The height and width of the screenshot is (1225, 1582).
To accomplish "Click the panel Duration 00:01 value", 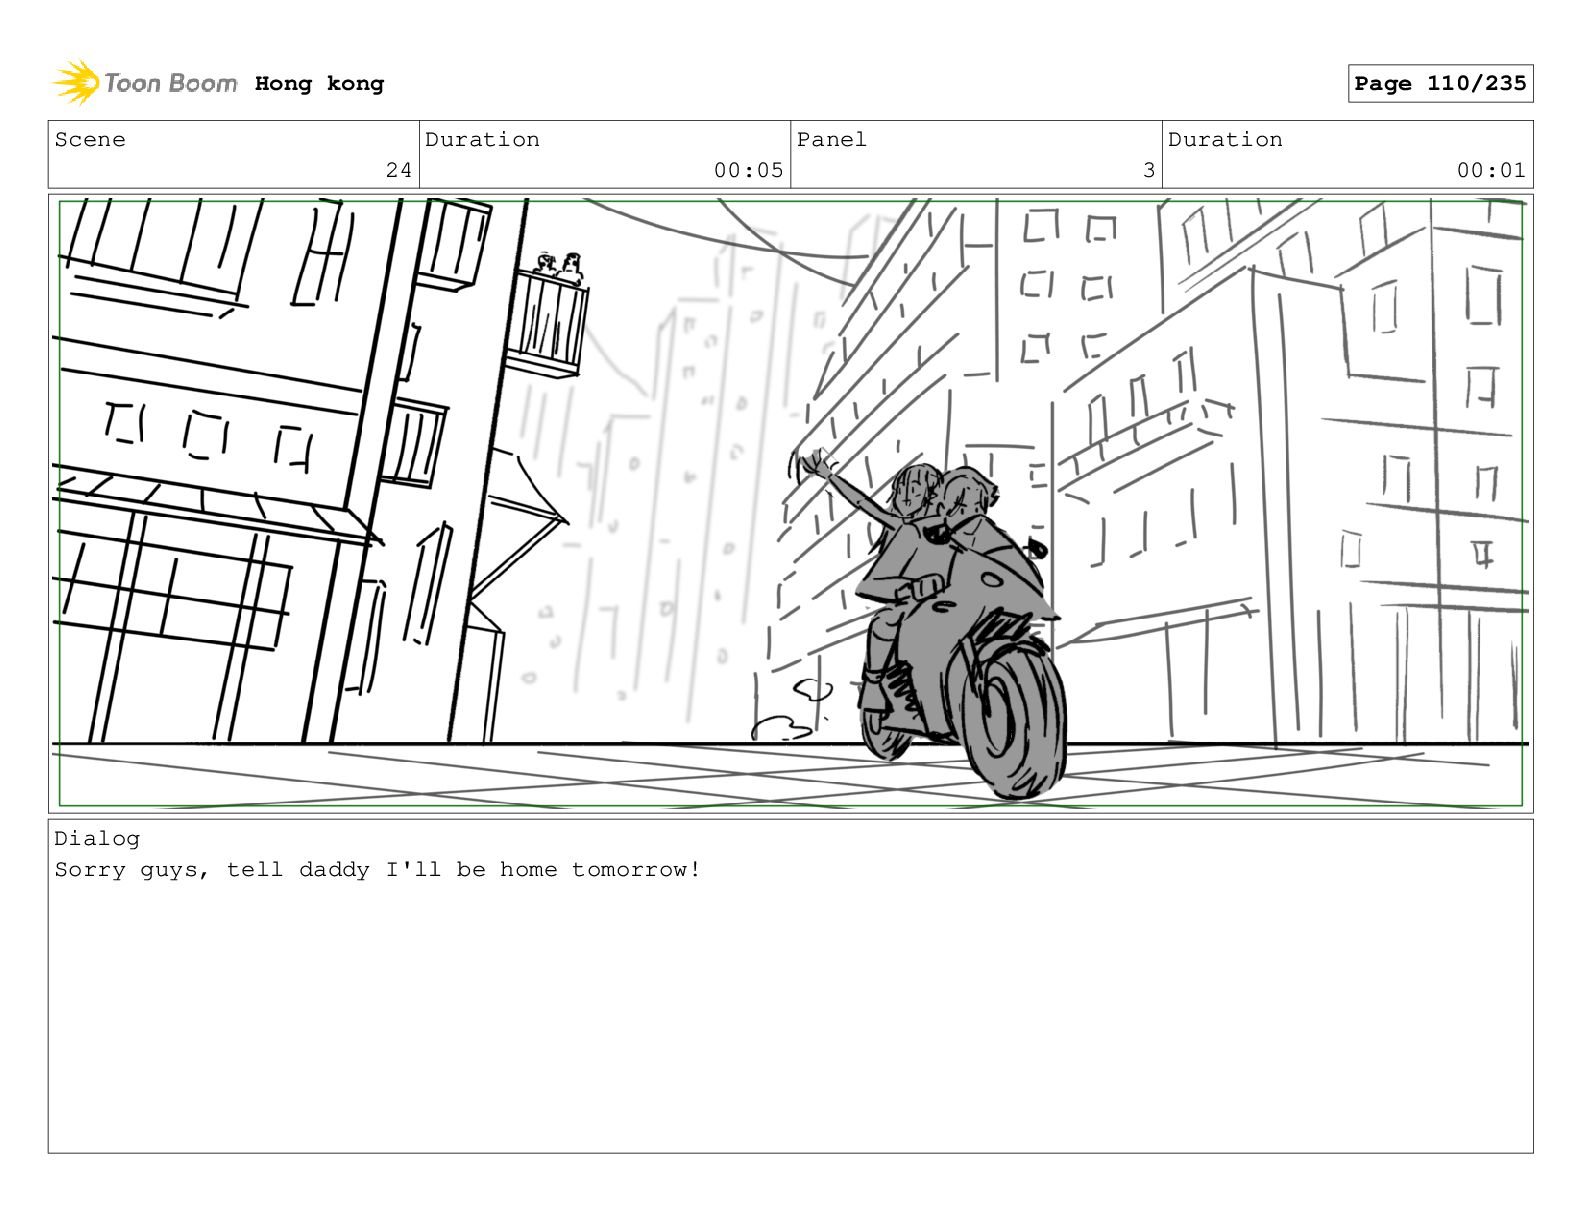I will pos(1491,170).
